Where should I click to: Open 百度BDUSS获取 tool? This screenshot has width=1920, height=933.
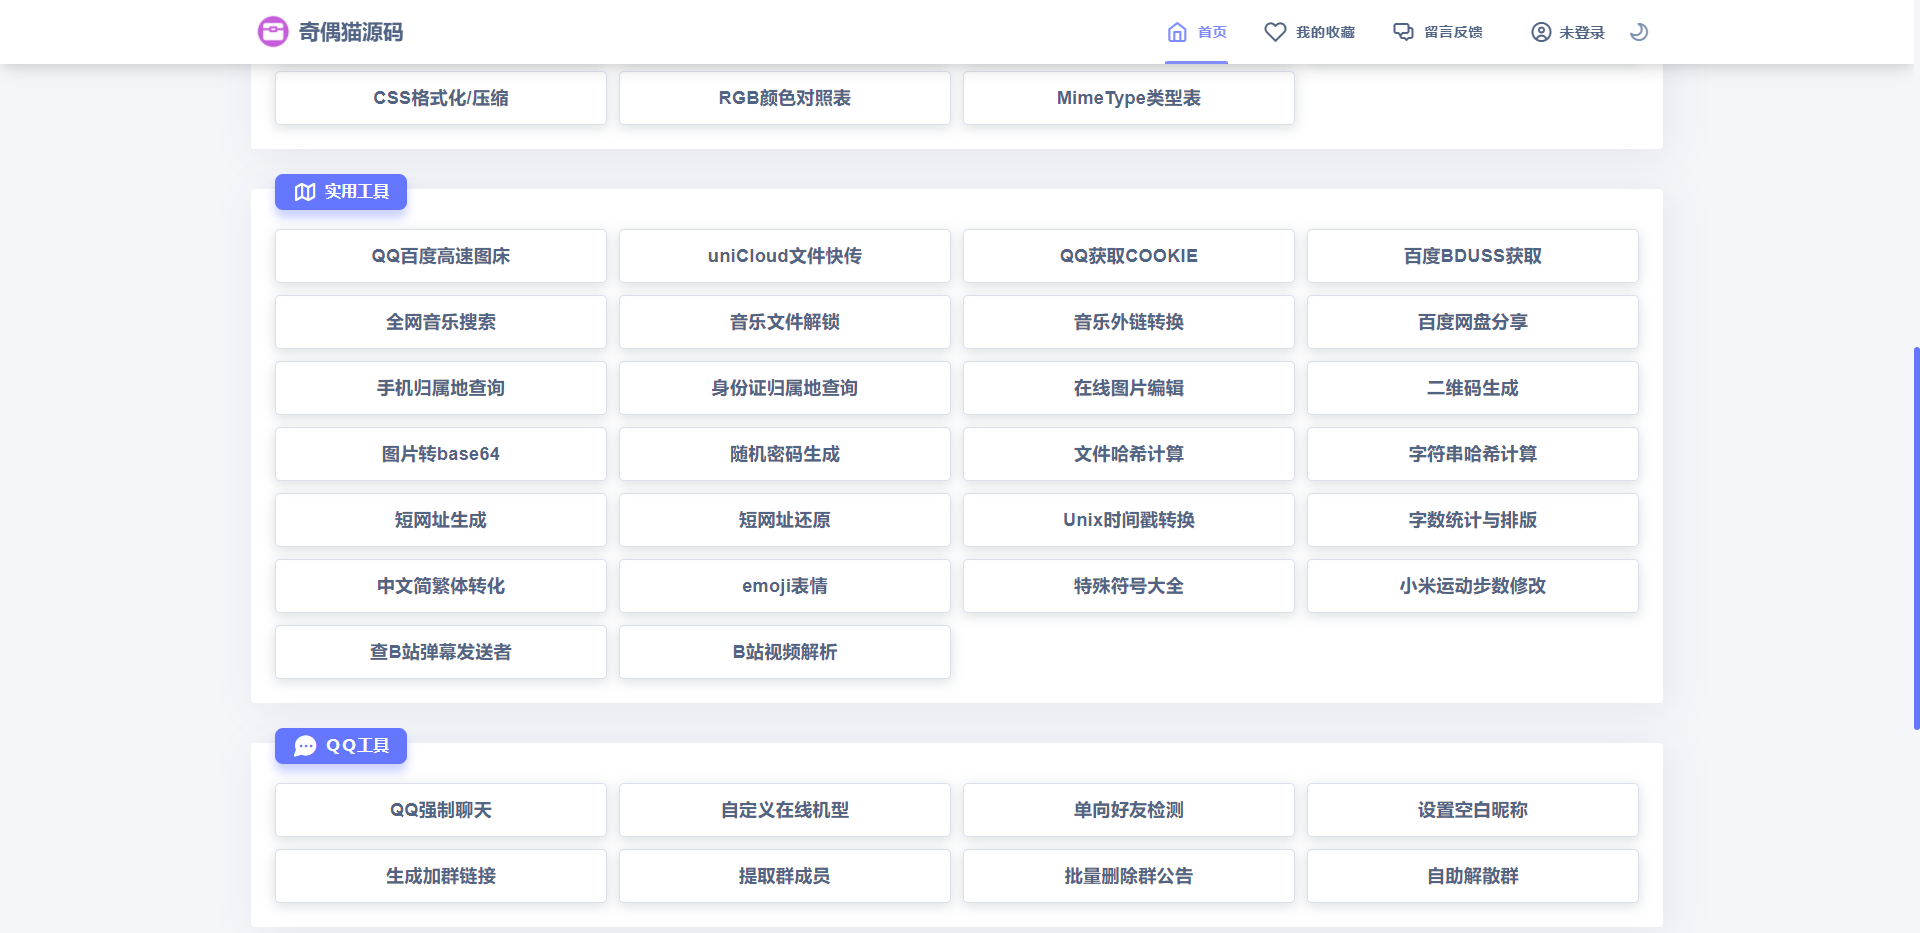click(x=1473, y=256)
